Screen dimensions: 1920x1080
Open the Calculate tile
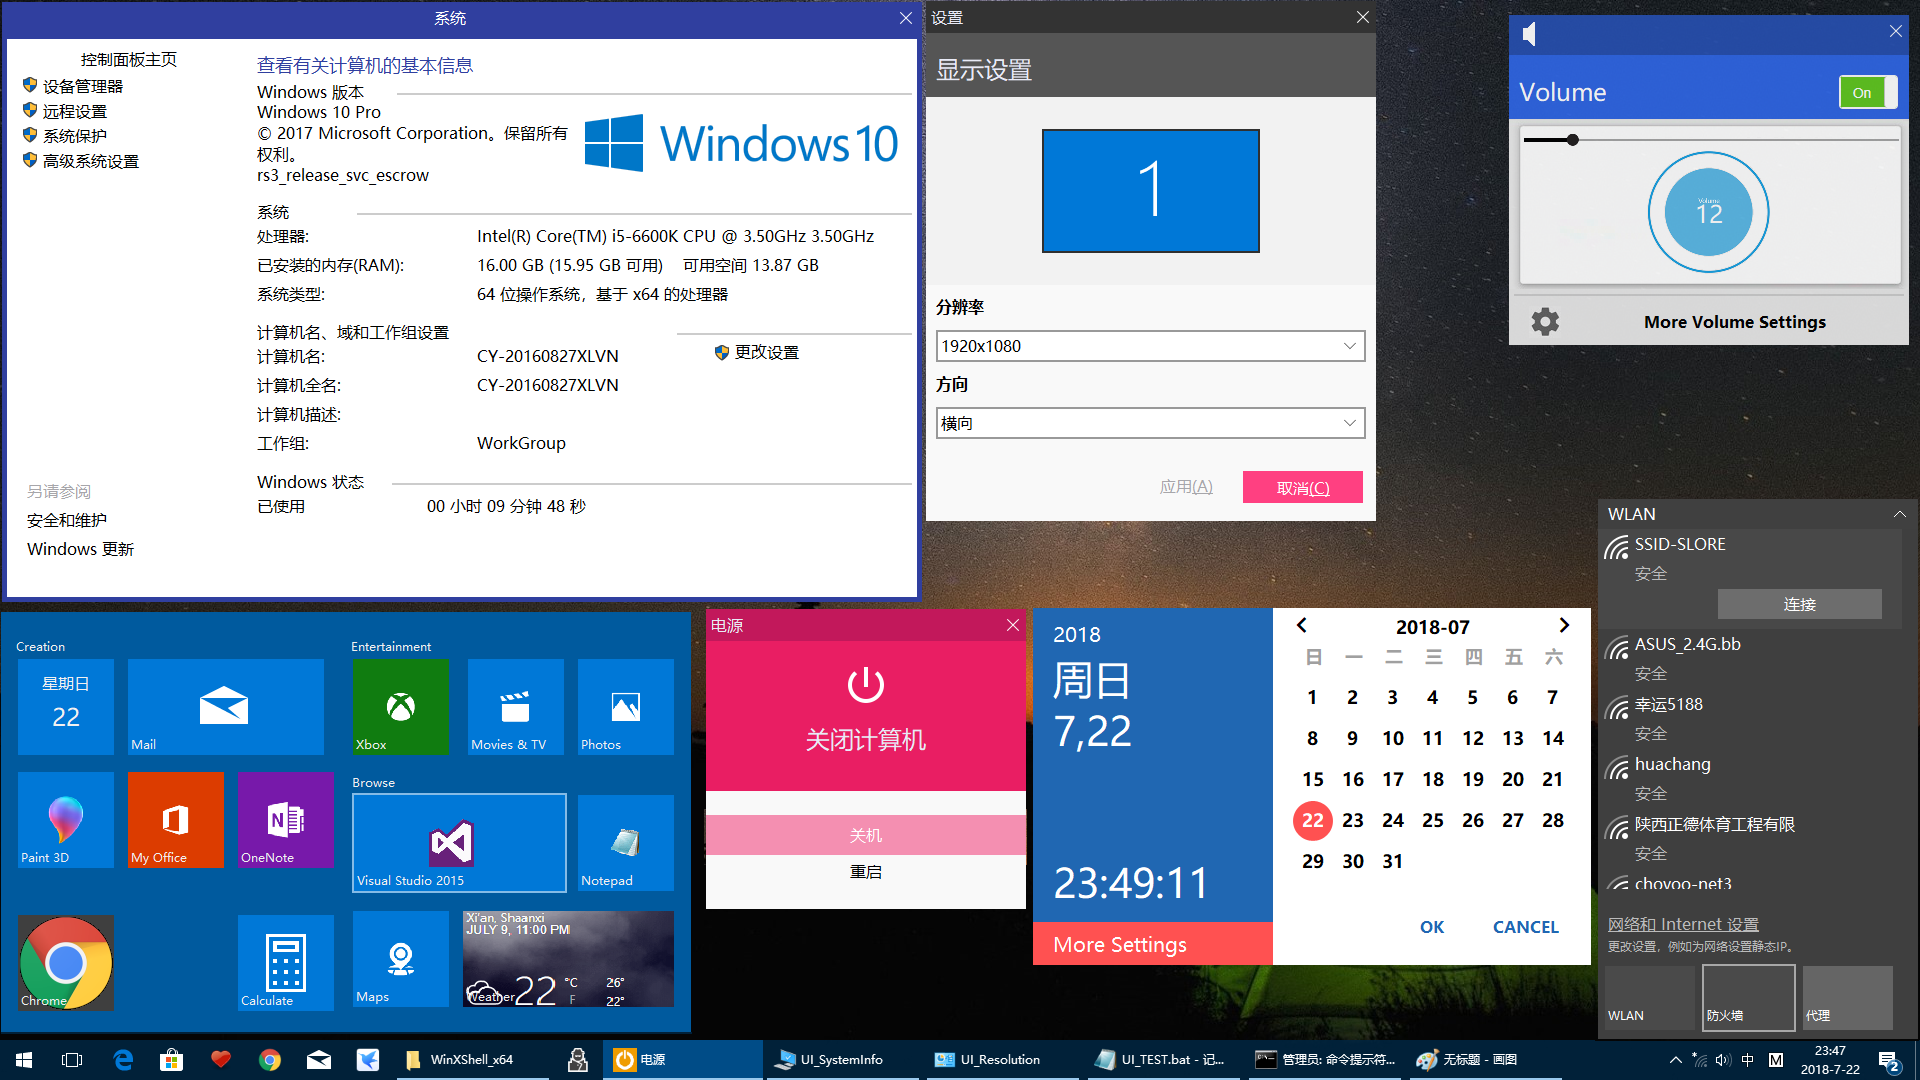coord(285,963)
